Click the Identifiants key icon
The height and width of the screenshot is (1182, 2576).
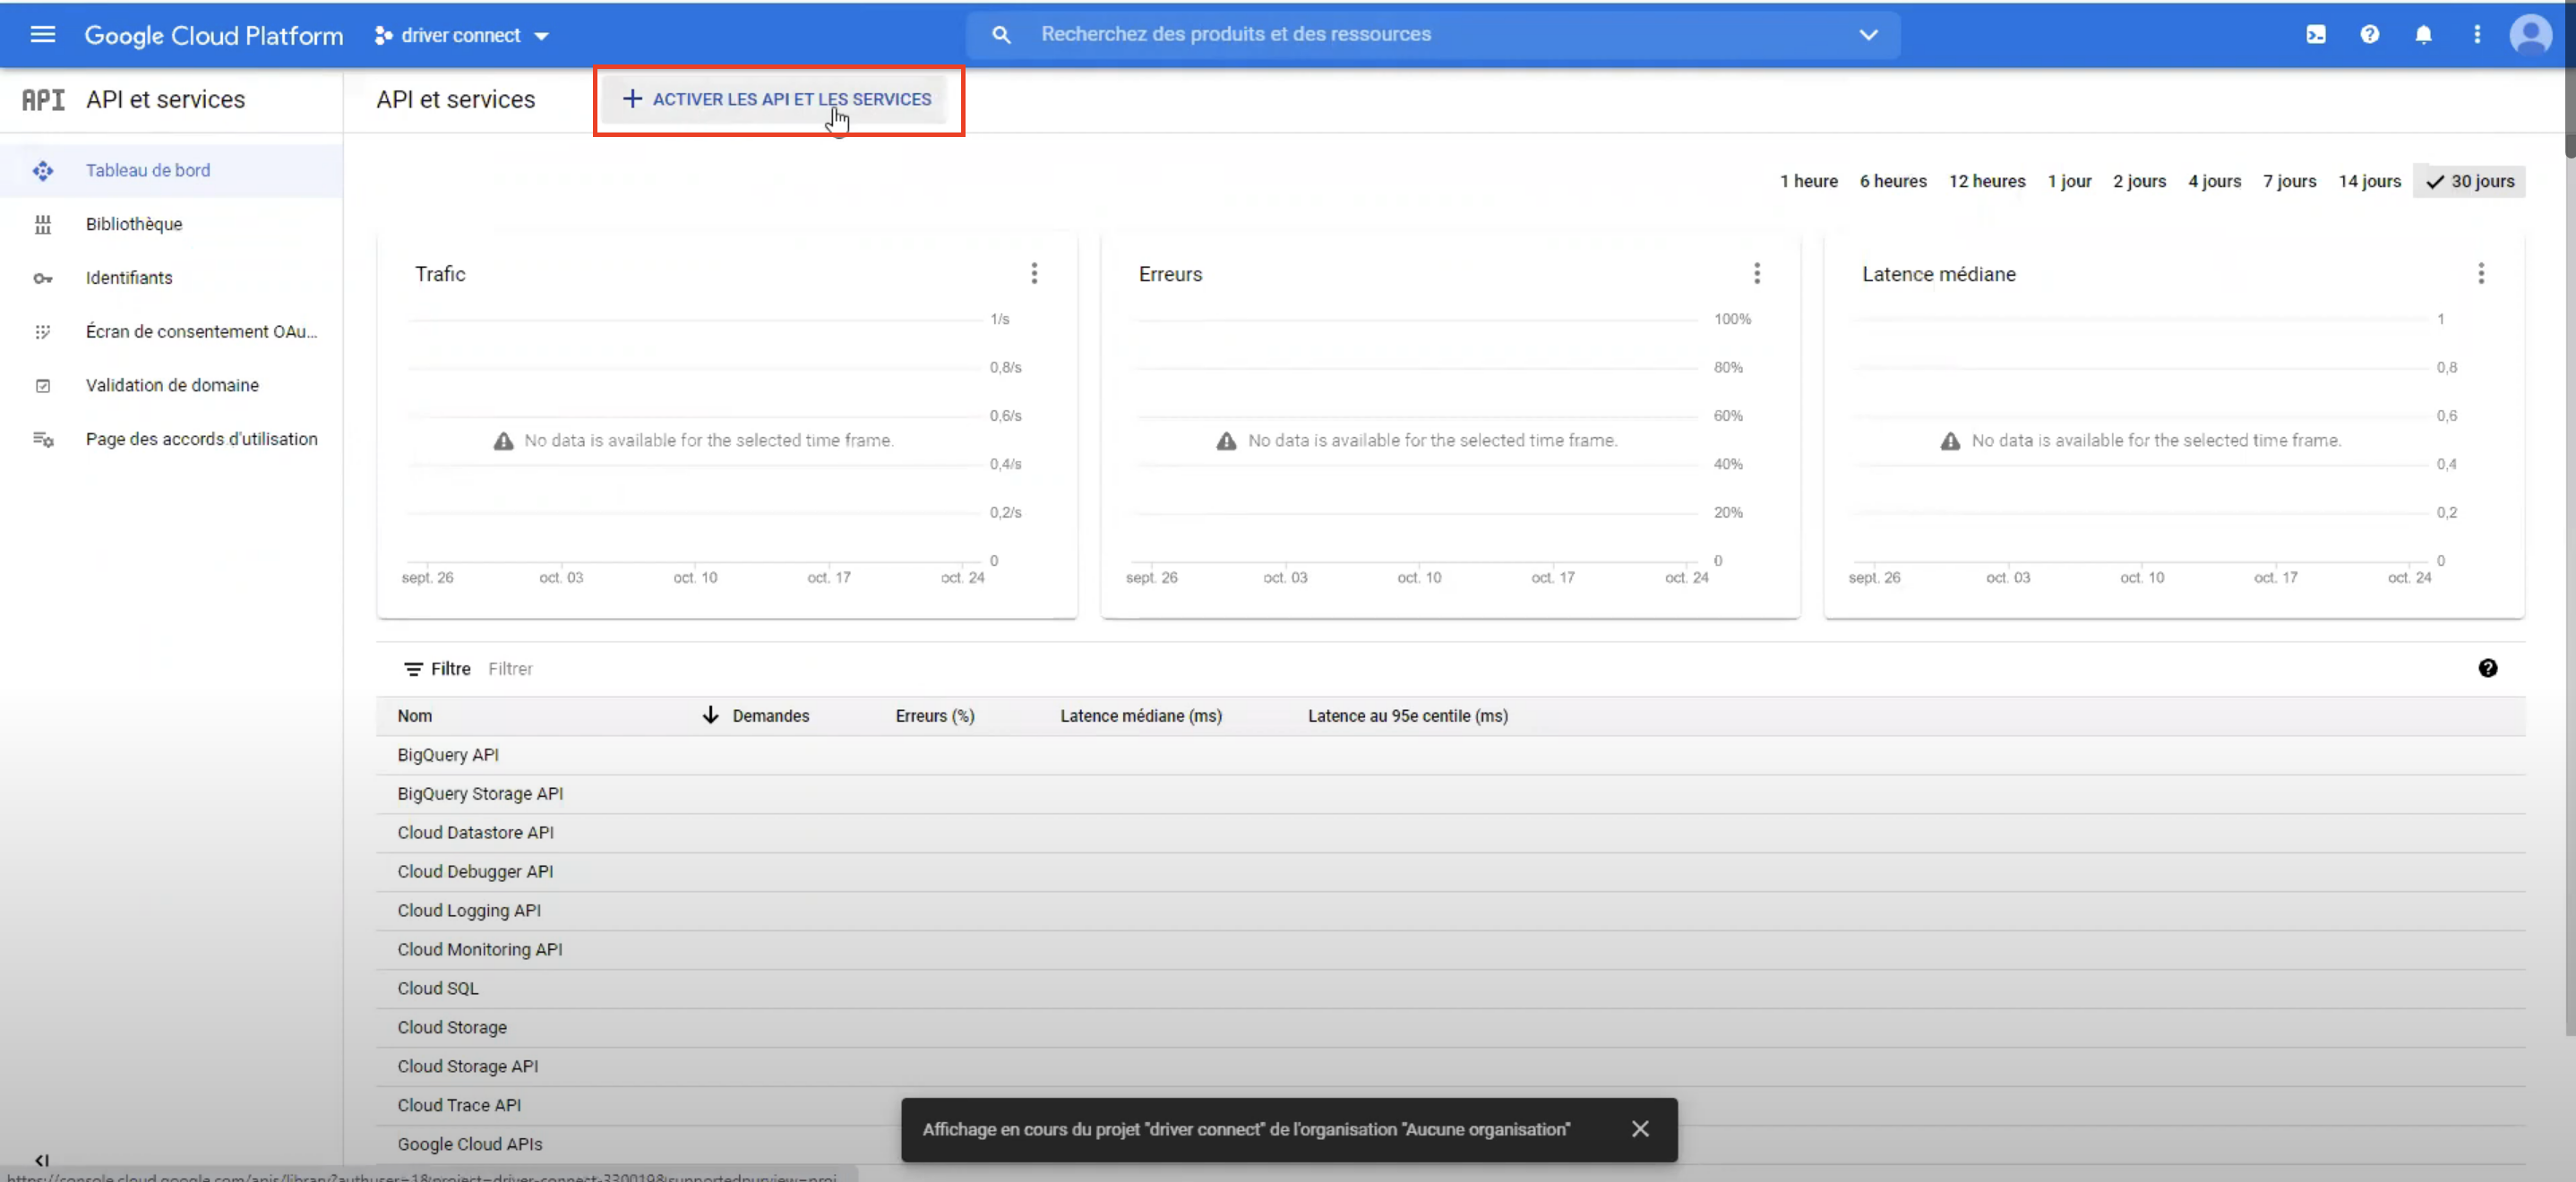(43, 278)
